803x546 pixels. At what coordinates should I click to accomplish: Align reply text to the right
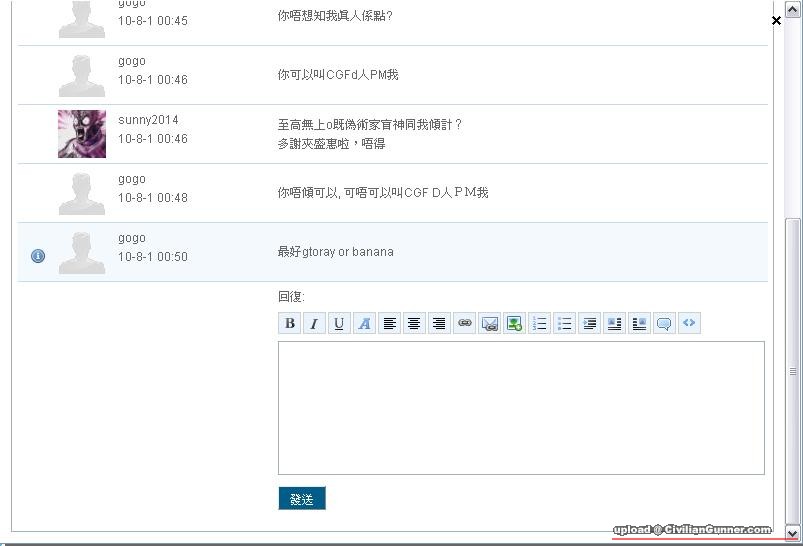[x=438, y=323]
